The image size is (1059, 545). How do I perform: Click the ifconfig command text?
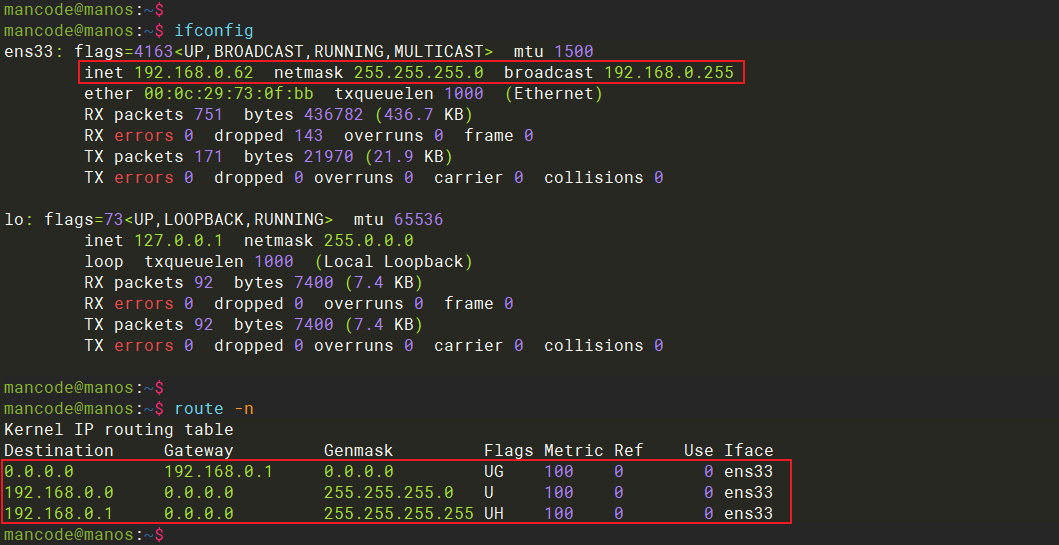point(214,30)
